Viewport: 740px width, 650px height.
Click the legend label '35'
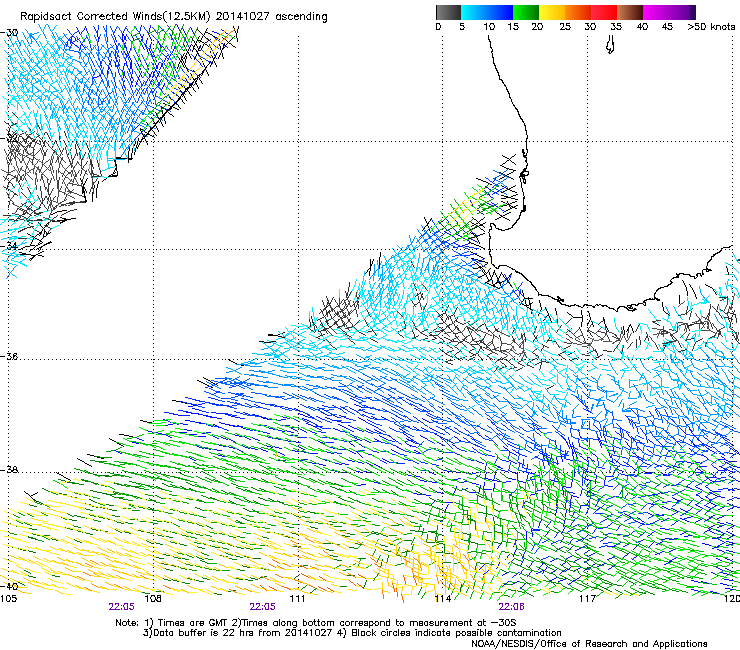[616, 27]
